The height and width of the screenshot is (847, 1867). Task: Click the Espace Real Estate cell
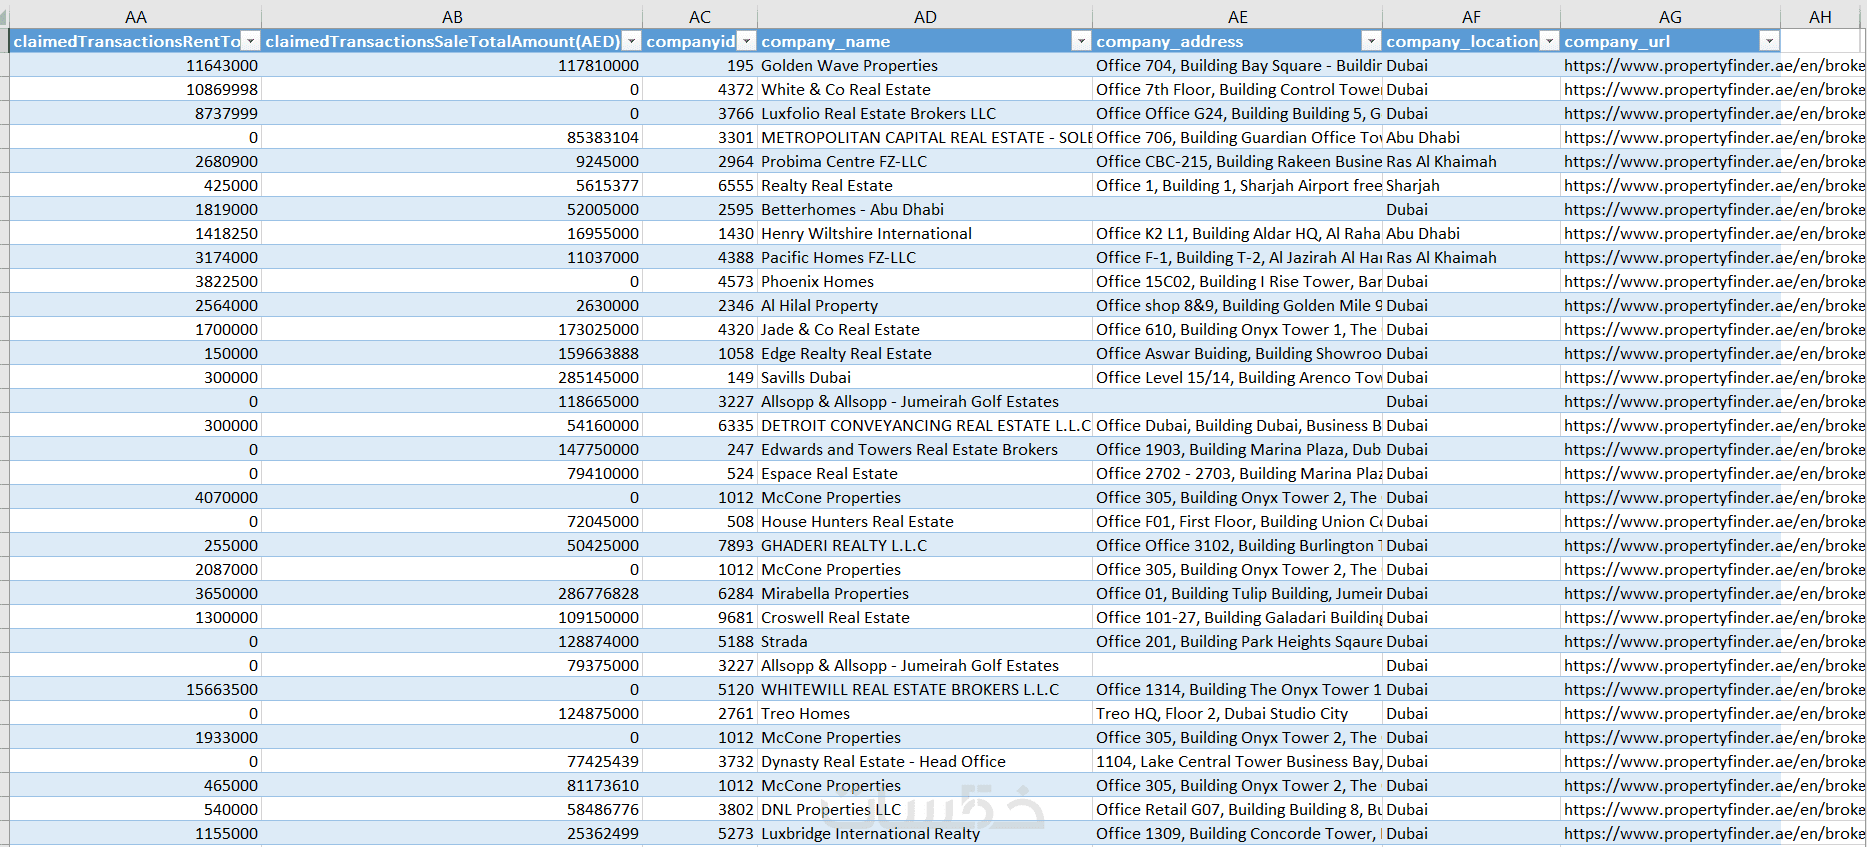click(925, 473)
